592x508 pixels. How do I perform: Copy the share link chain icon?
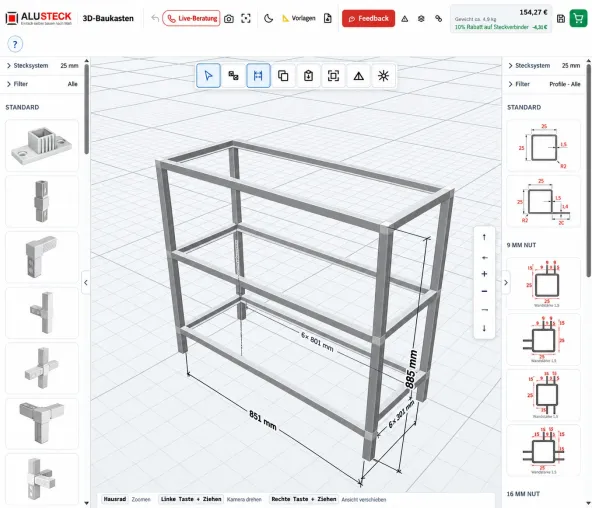[x=438, y=18]
